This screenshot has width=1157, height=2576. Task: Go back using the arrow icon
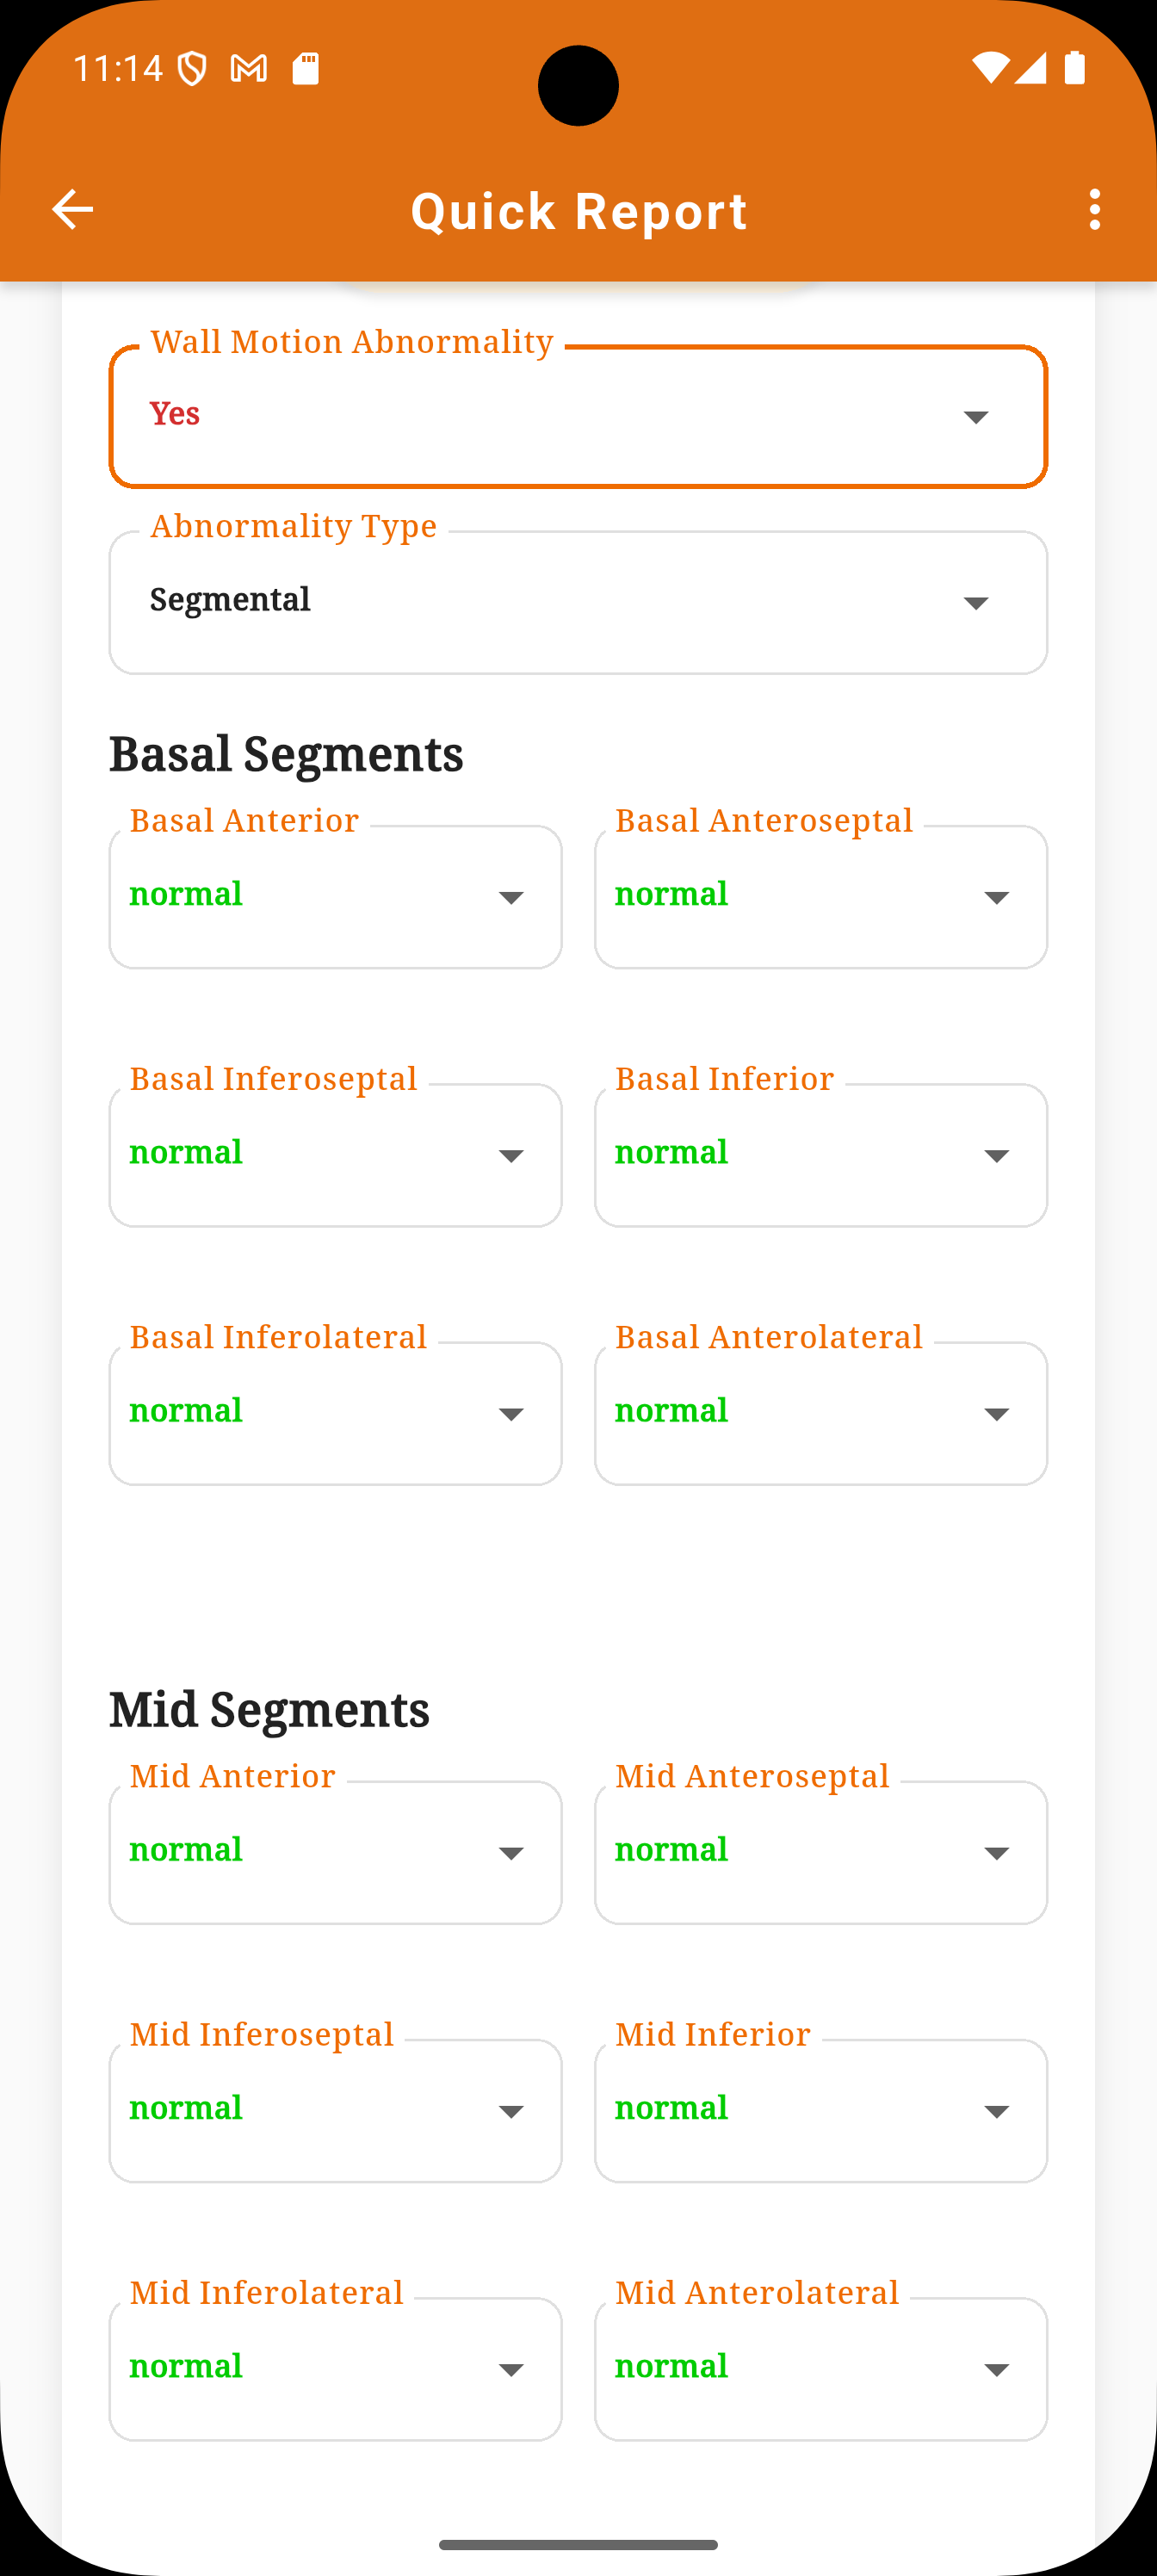[x=72, y=210]
